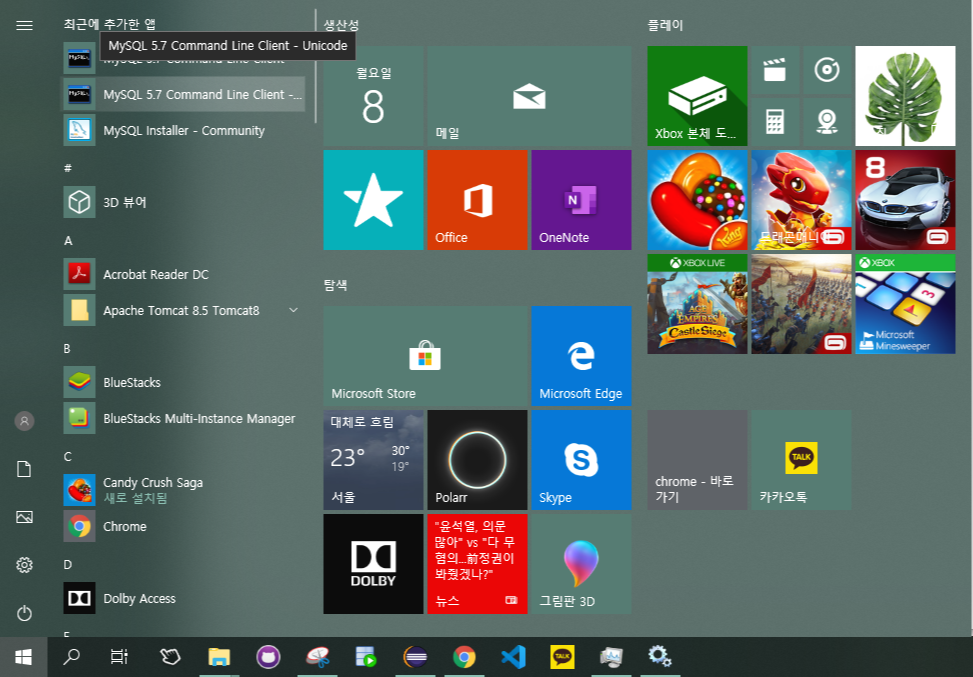Open Settings gear in Start sidebar
Image resolution: width=973 pixels, height=677 pixels.
(24, 565)
